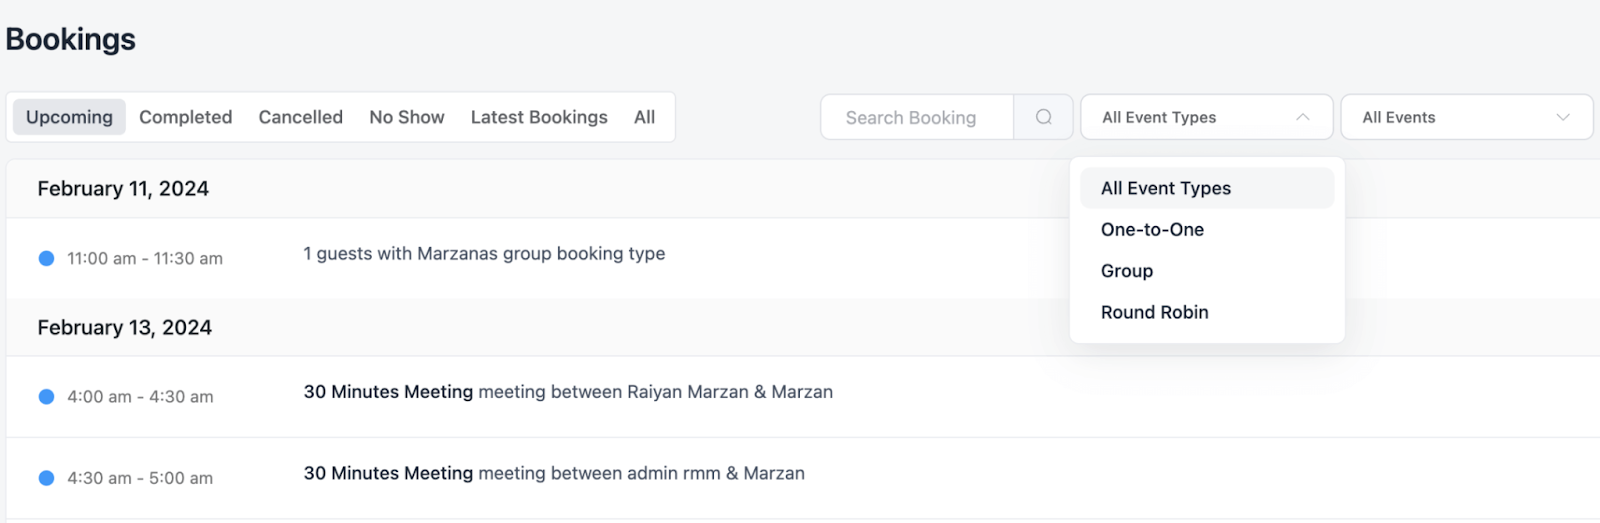Click blue status dot for 4:30 am booking
The height and width of the screenshot is (523, 1600).
pos(46,478)
